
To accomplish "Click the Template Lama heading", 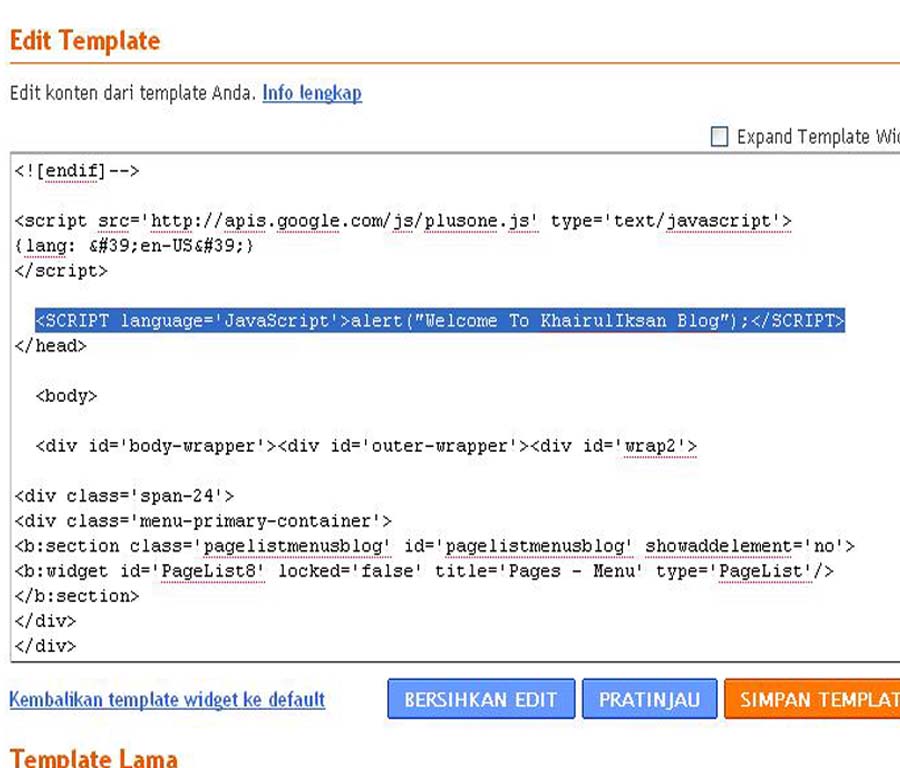I will [94, 758].
